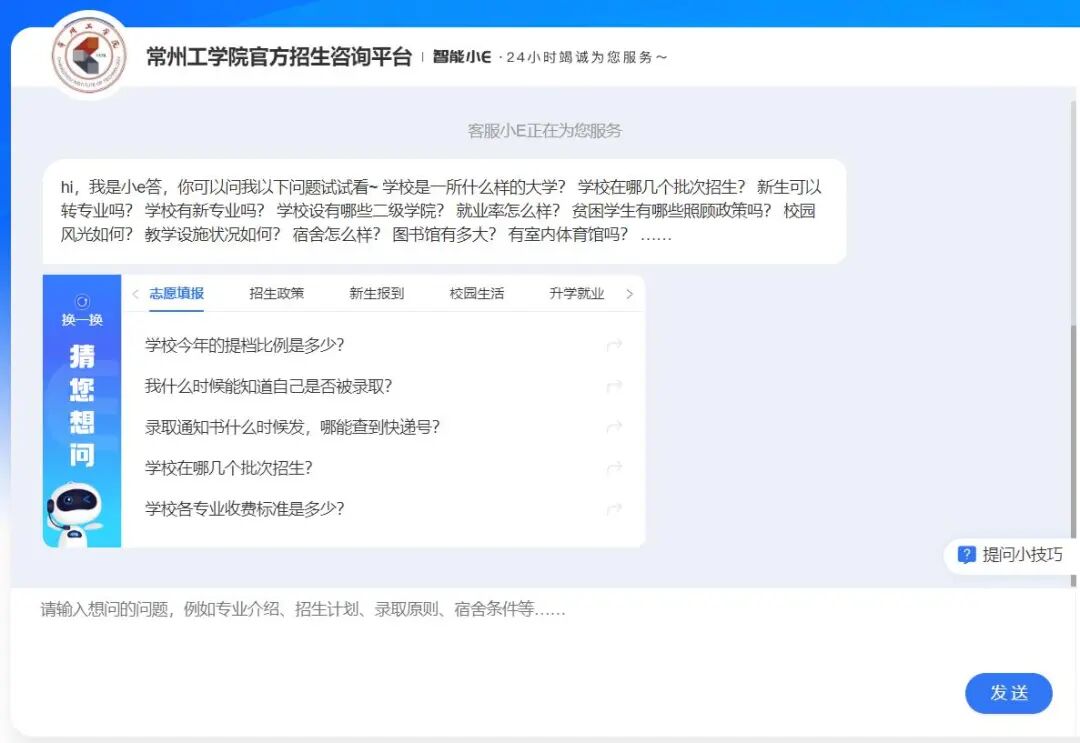Click the 常州工学院官方招生咨询平台 title
Screen dimensions: 1080x743
pyautogui.click(x=279, y=56)
